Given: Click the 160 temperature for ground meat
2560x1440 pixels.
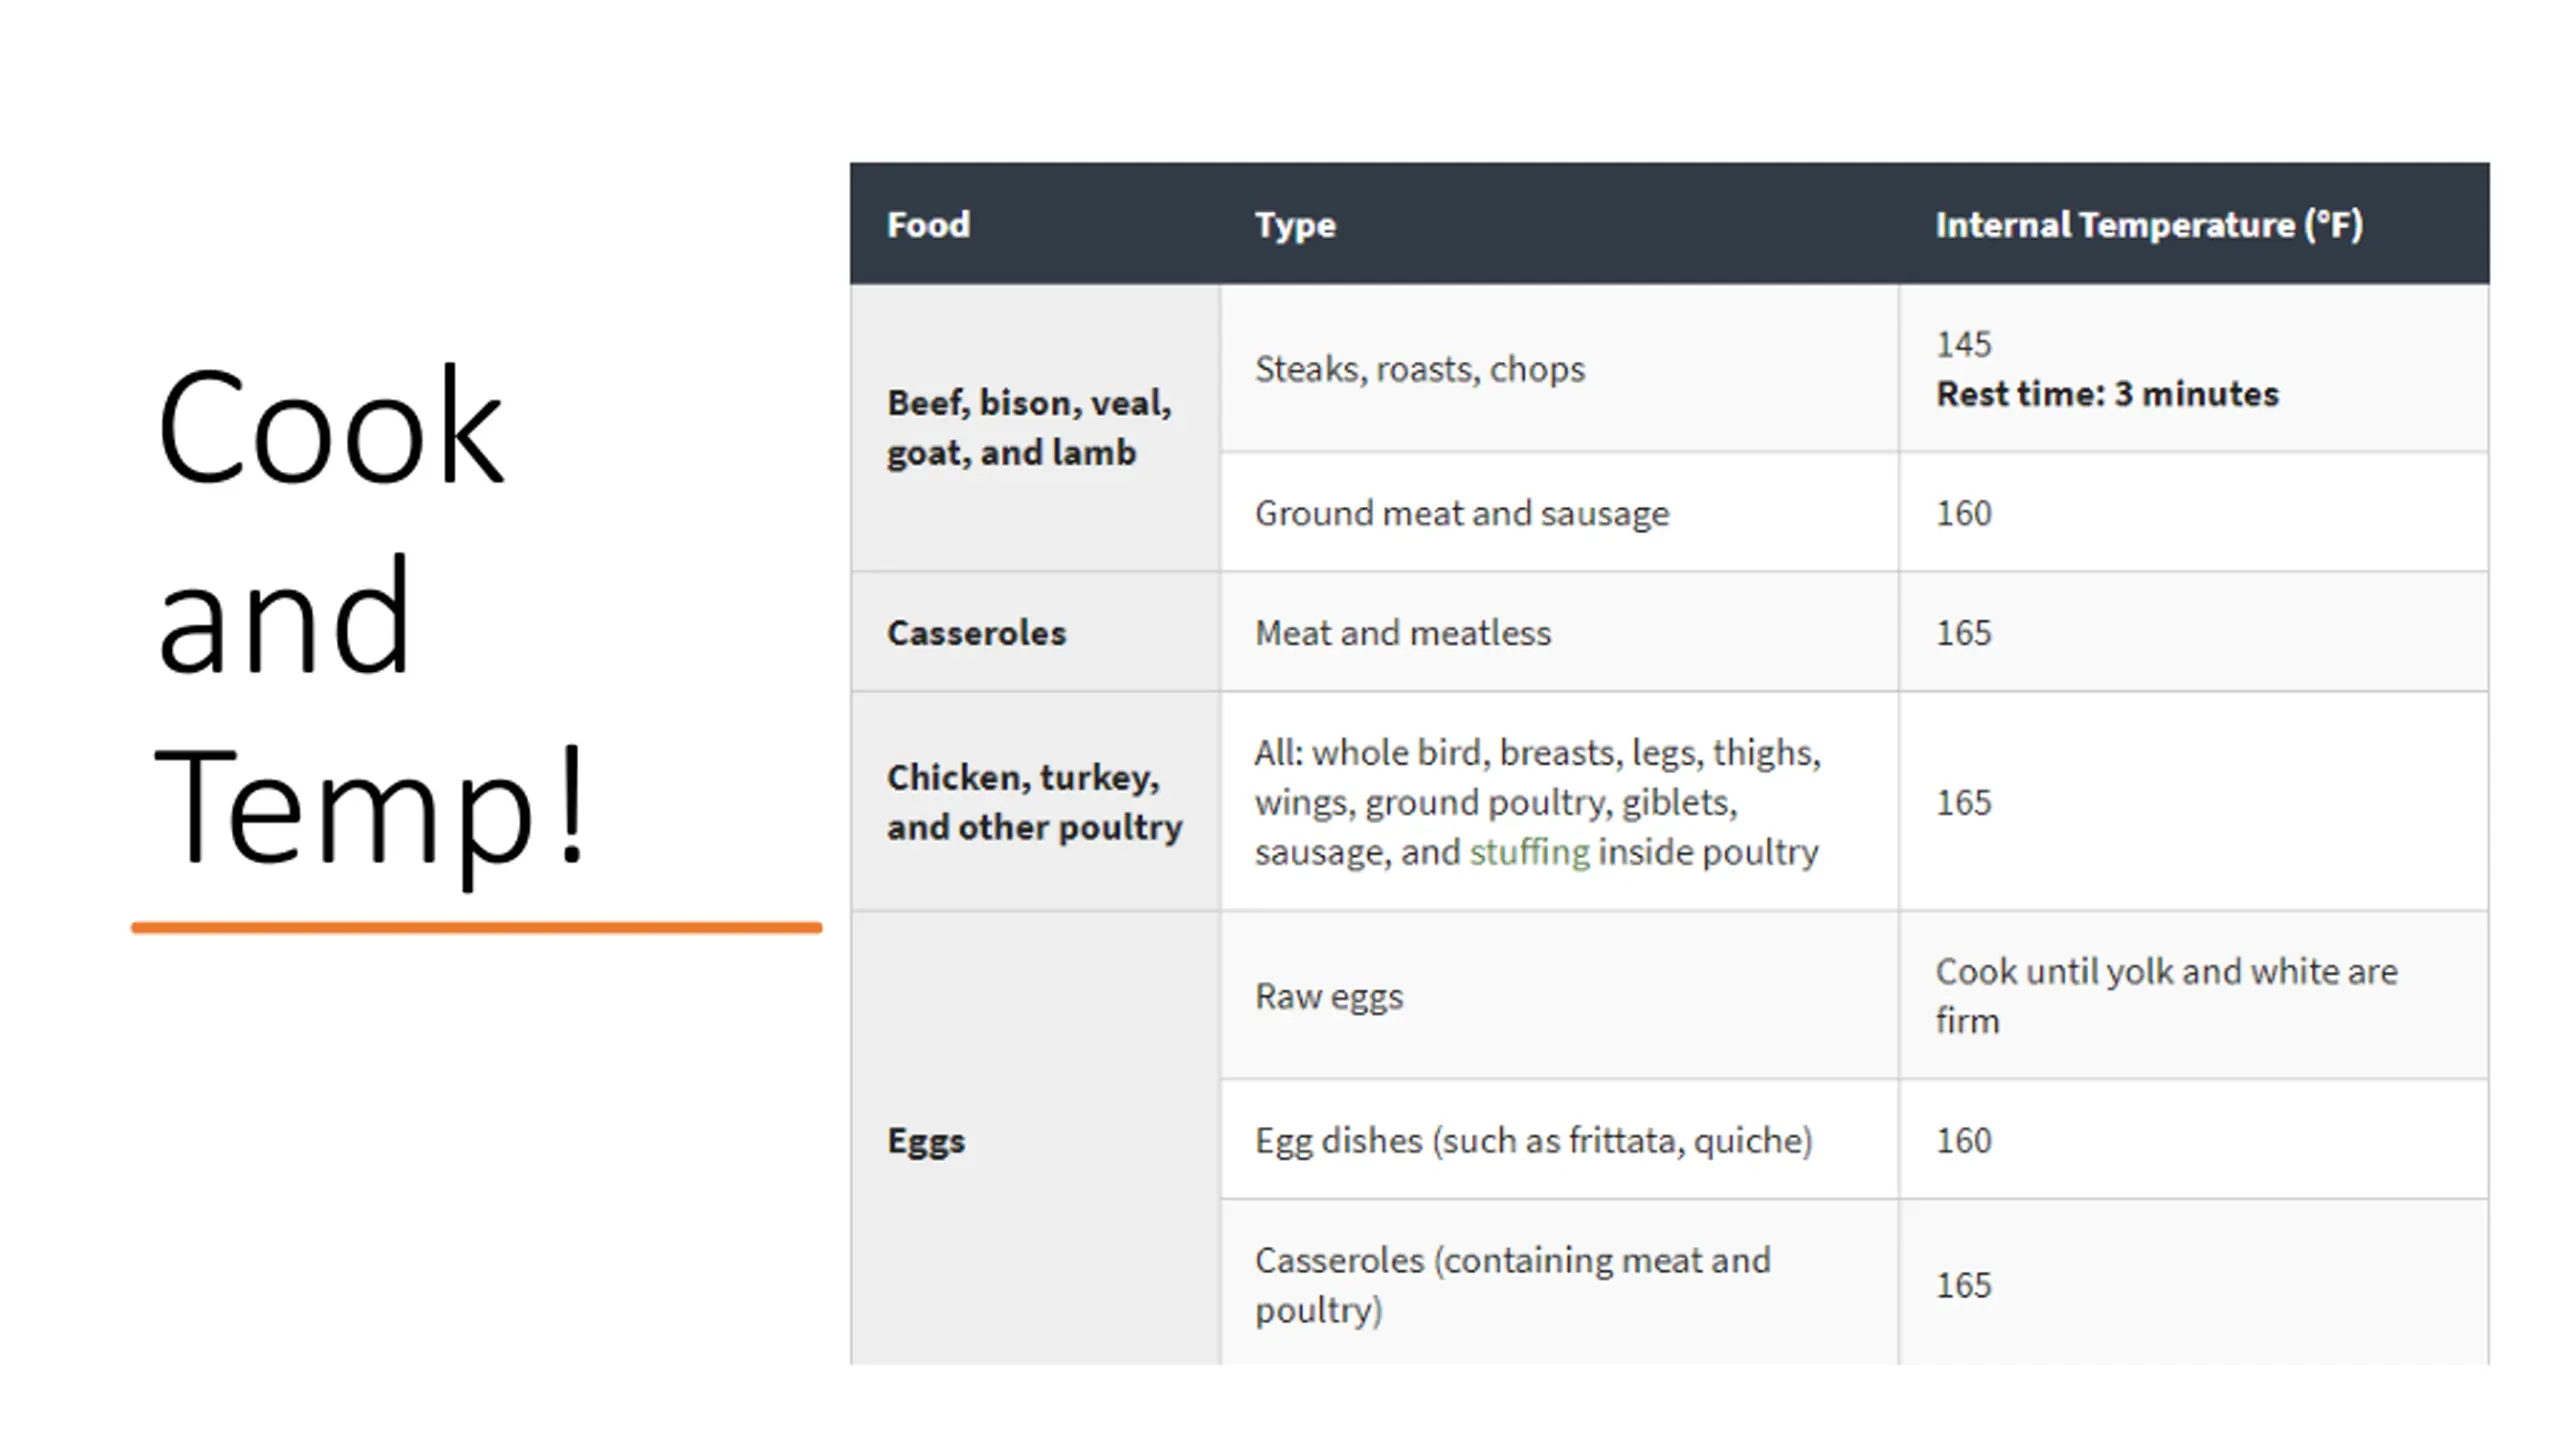Looking at the screenshot, I should coord(1963,513).
